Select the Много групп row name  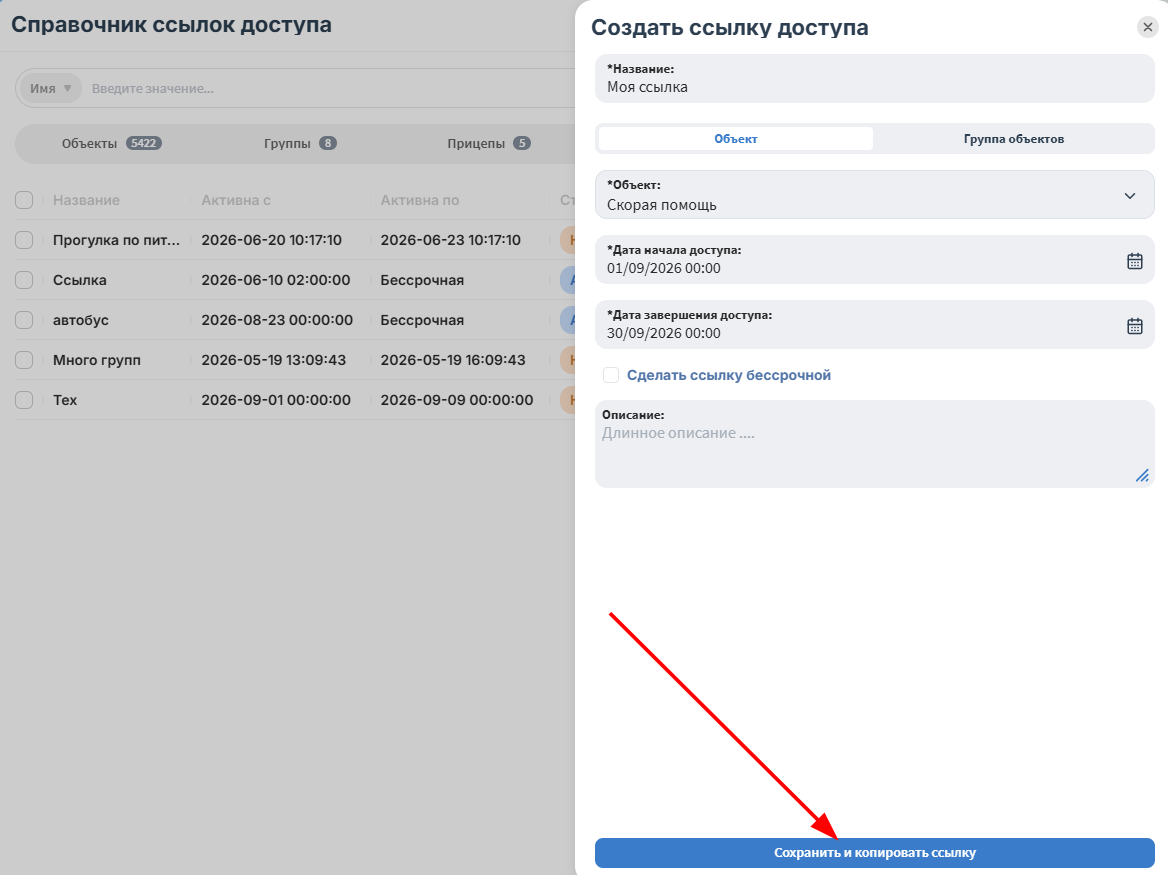tap(97, 360)
